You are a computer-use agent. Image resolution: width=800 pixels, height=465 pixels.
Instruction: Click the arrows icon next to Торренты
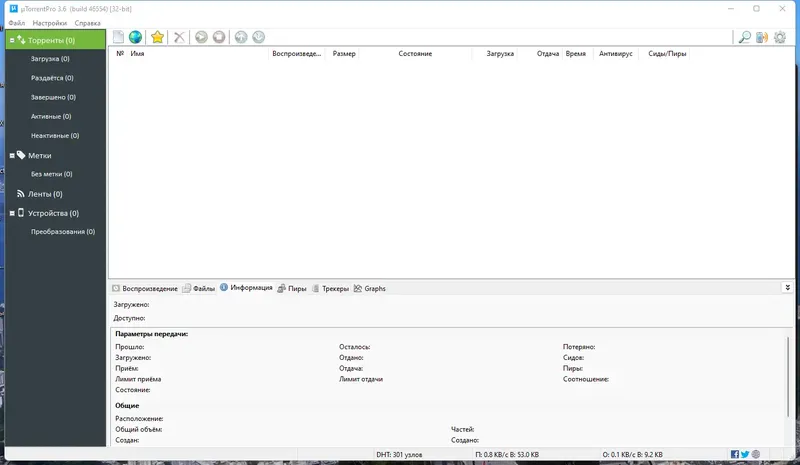pyautogui.click(x=21, y=39)
